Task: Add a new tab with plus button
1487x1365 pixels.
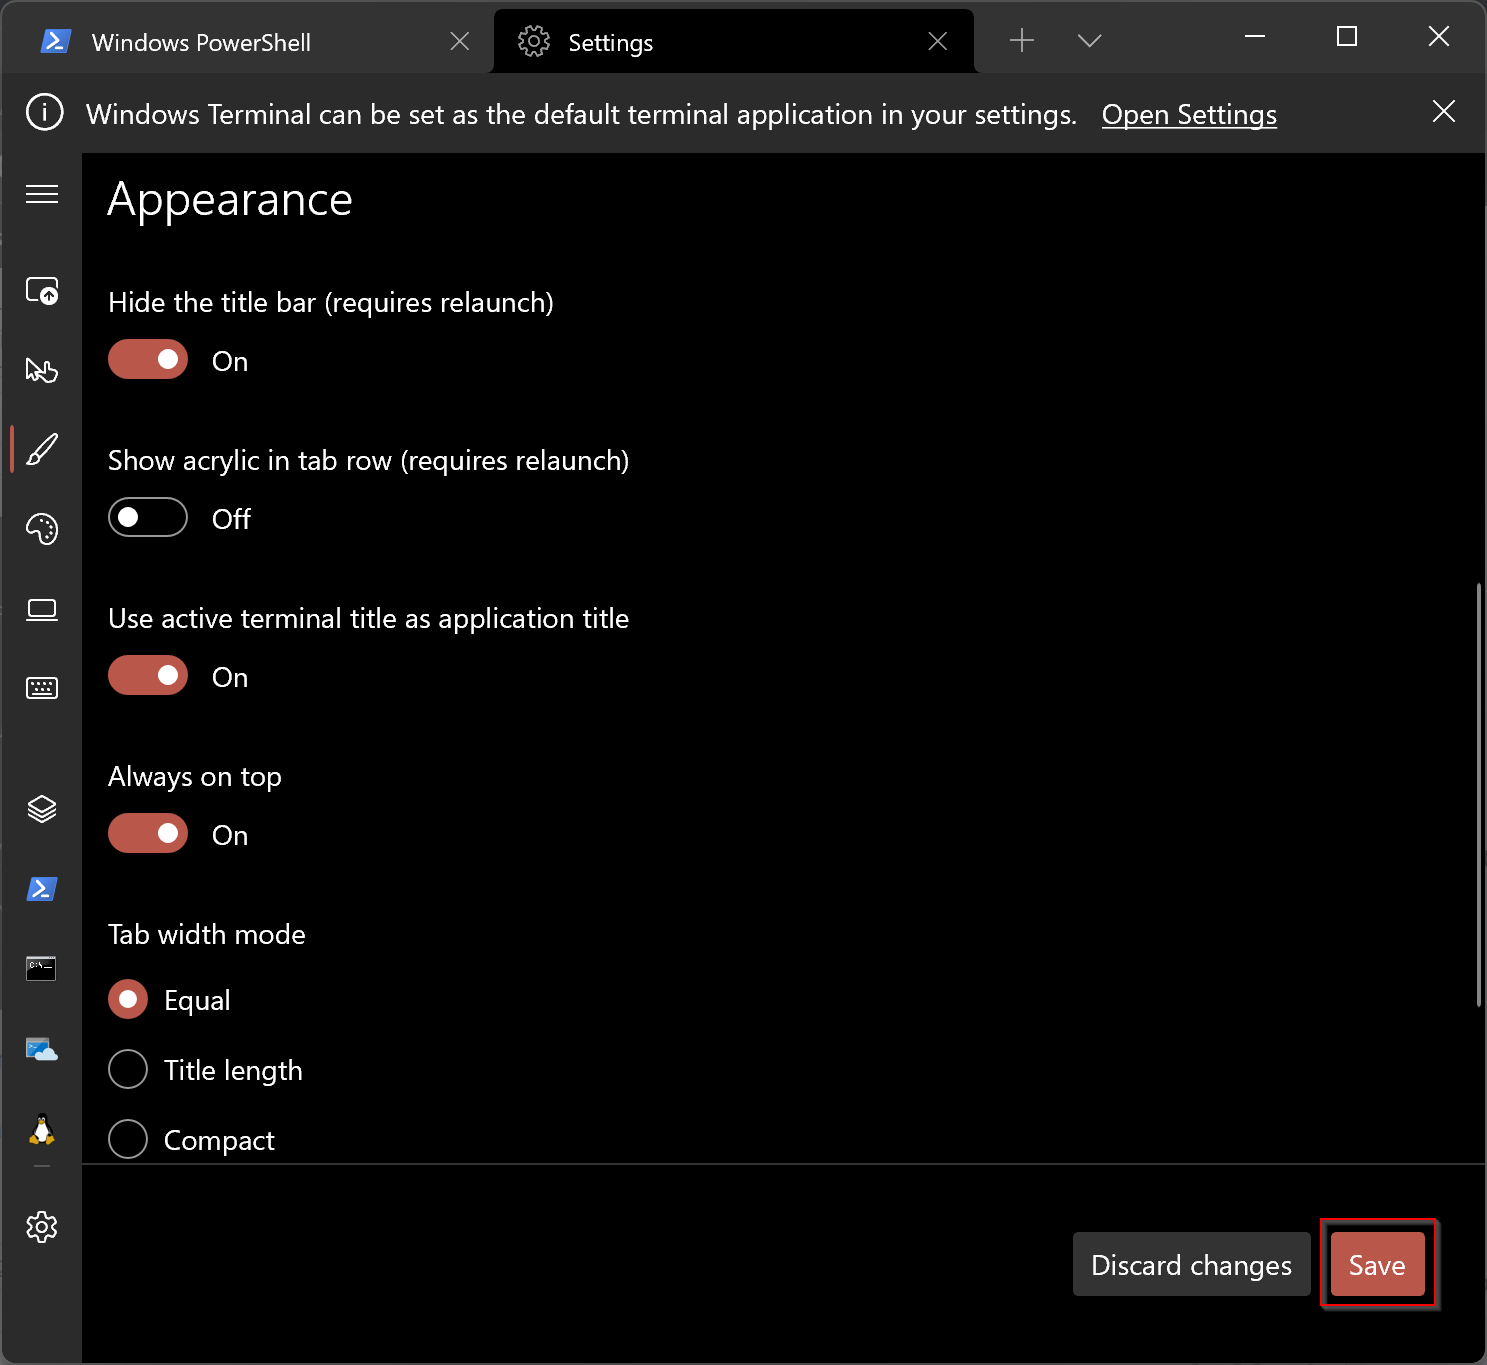Action: point(1022,41)
